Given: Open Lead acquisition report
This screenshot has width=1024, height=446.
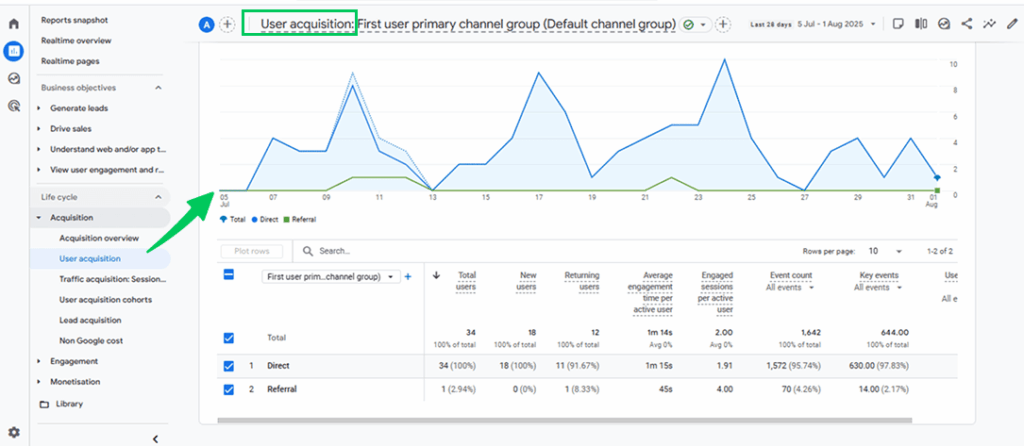Looking at the screenshot, I should (90, 321).
